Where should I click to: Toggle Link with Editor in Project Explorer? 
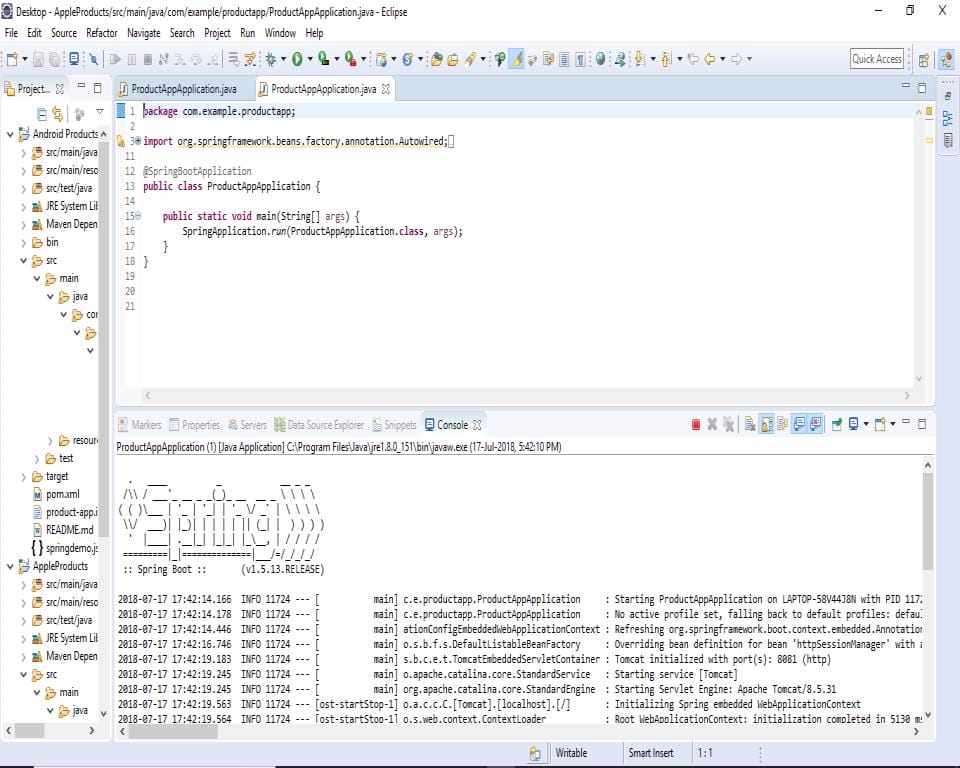(x=58, y=113)
